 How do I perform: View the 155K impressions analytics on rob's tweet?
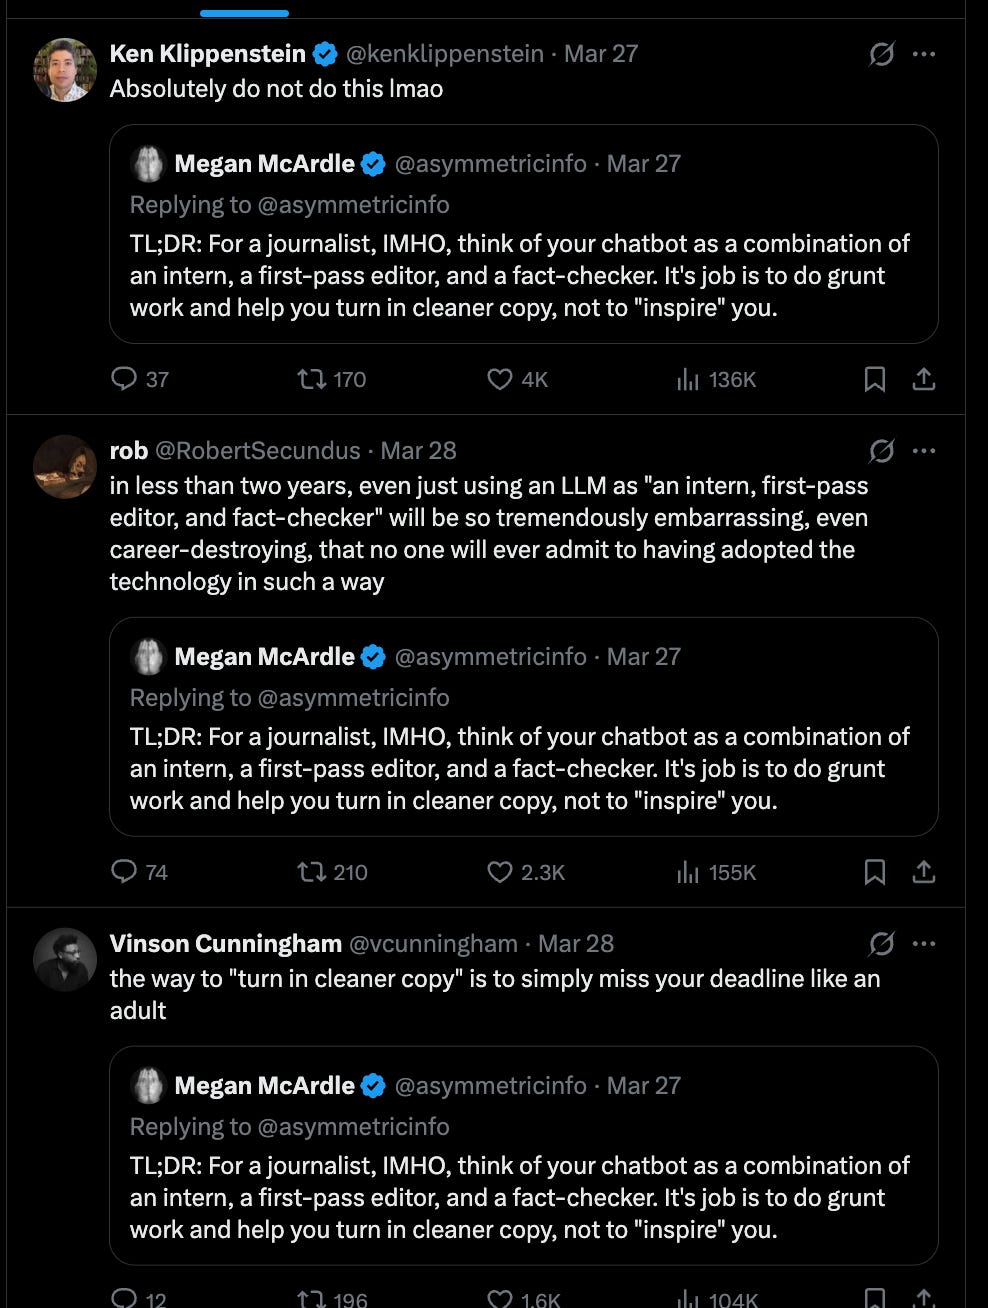point(690,872)
